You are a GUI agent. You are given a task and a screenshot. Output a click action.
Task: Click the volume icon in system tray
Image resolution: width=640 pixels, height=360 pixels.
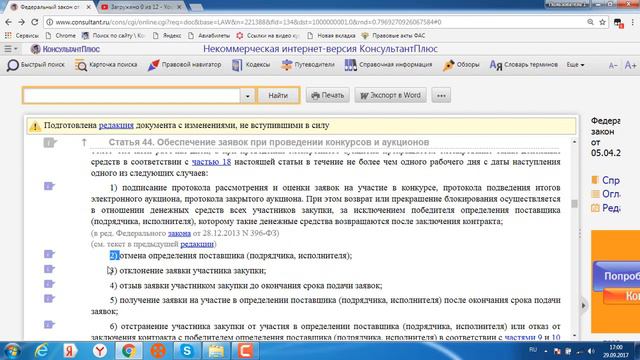click(x=591, y=351)
